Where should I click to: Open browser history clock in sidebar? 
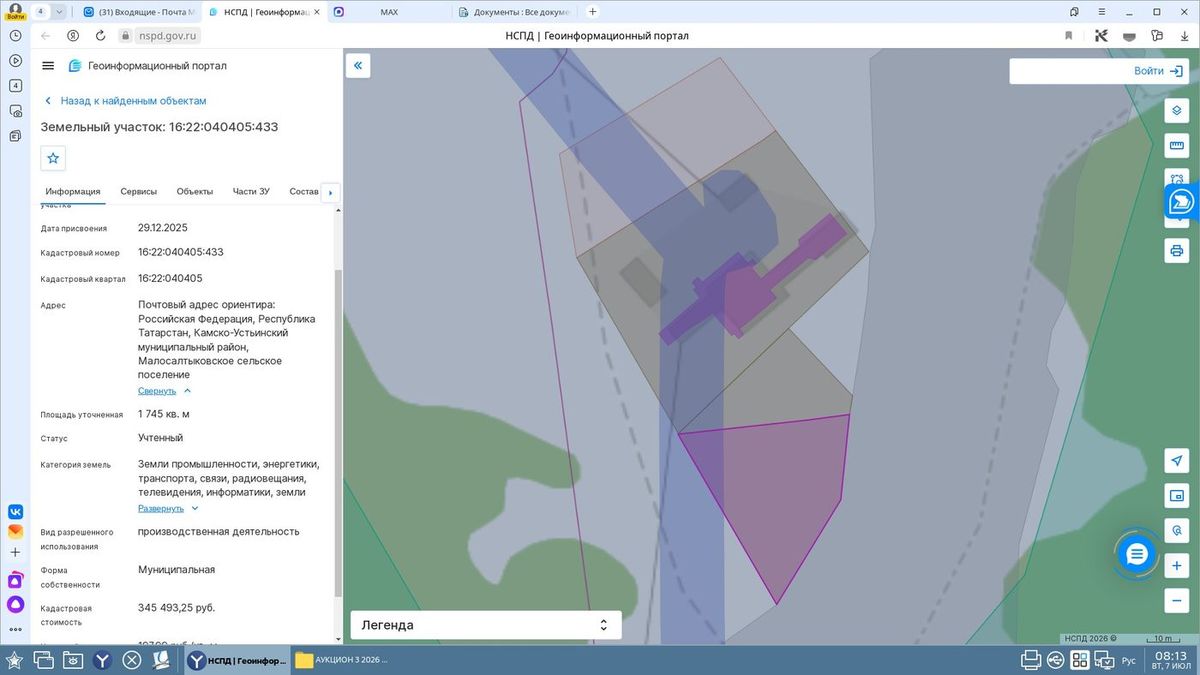pos(15,35)
